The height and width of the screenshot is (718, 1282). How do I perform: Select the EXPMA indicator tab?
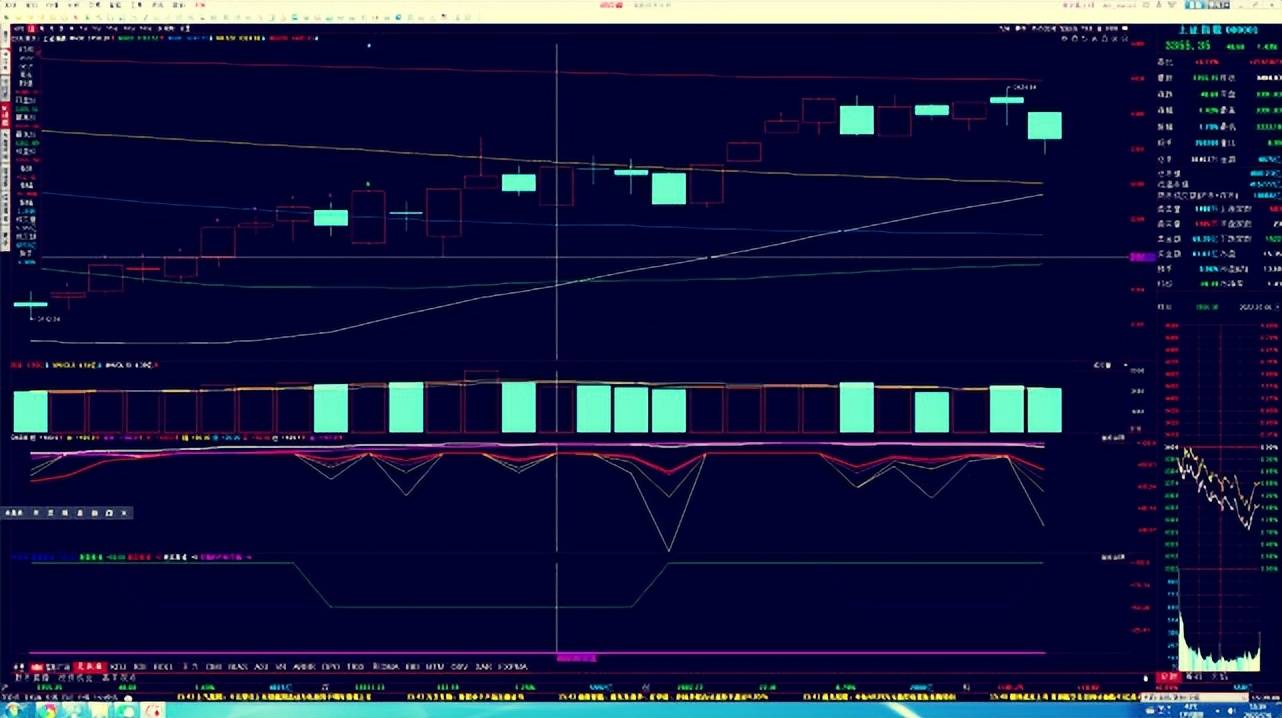(512, 666)
